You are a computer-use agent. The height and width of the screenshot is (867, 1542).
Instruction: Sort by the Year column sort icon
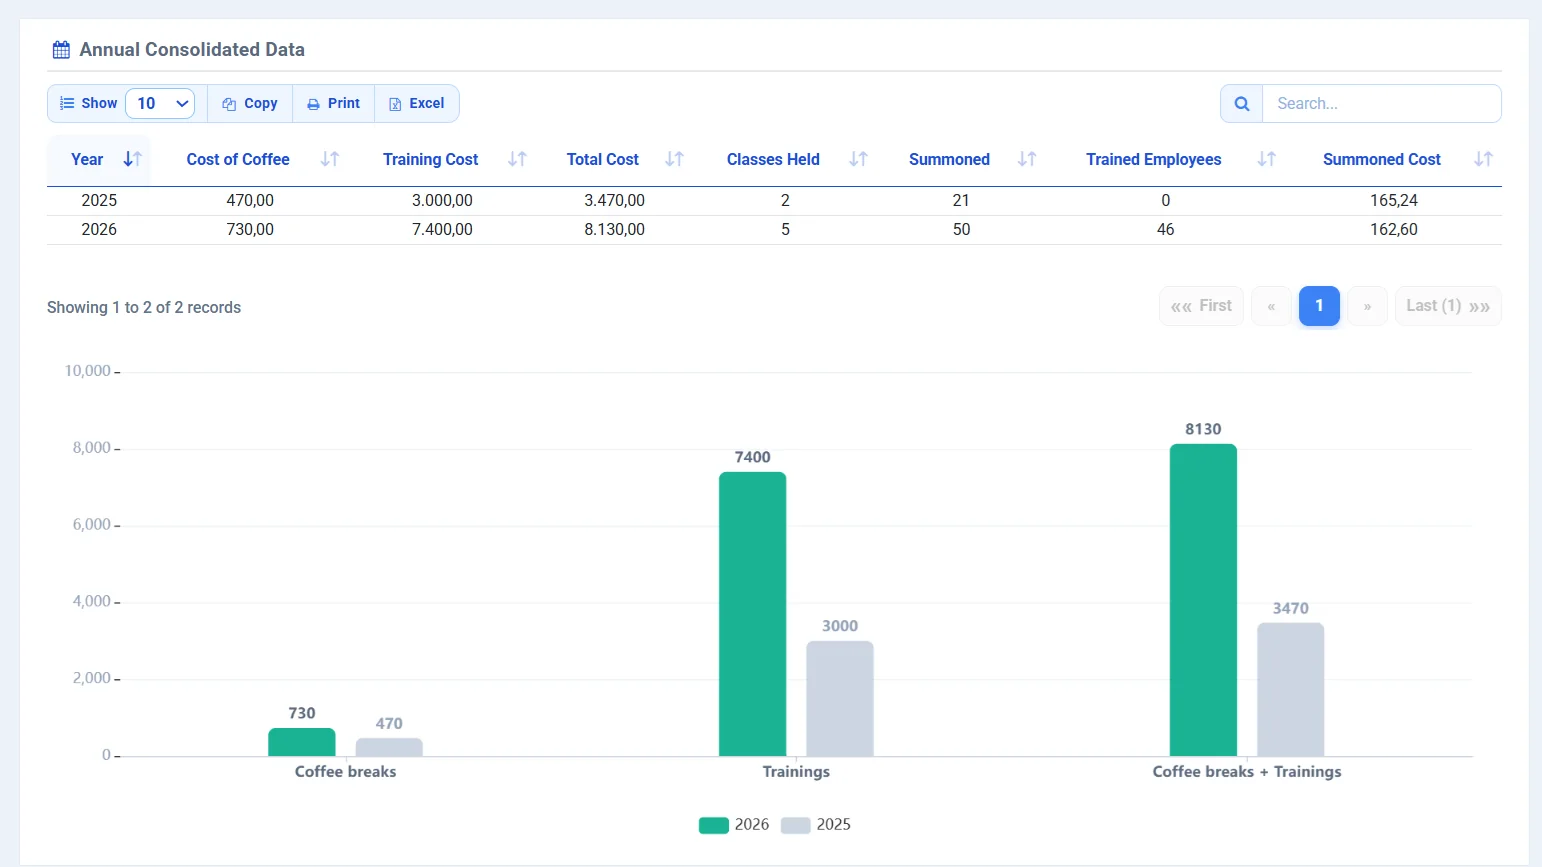(x=132, y=159)
